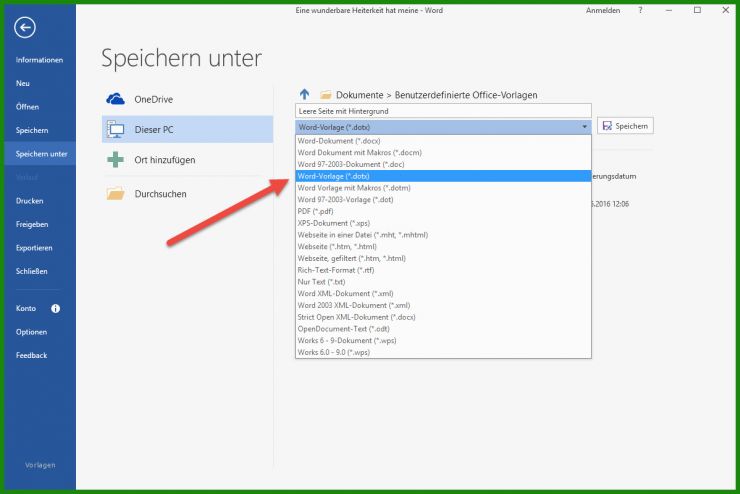The width and height of the screenshot is (740, 494).
Task: Select Webseite (*.htm, *.html) option
Action: click(x=443, y=247)
